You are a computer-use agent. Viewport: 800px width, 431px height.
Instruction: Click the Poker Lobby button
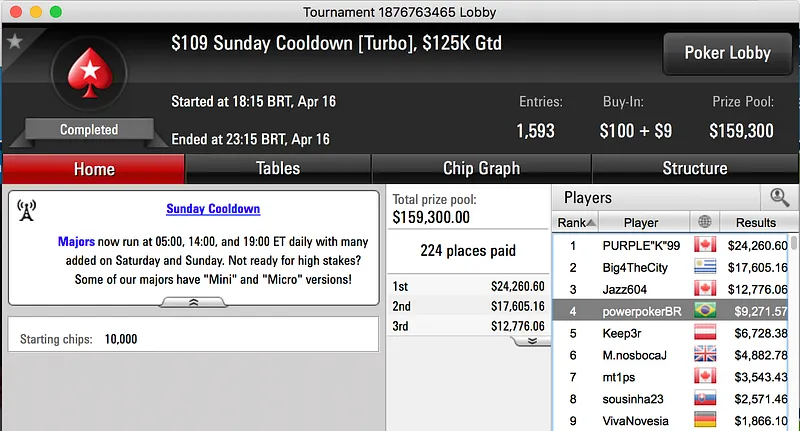coord(725,53)
